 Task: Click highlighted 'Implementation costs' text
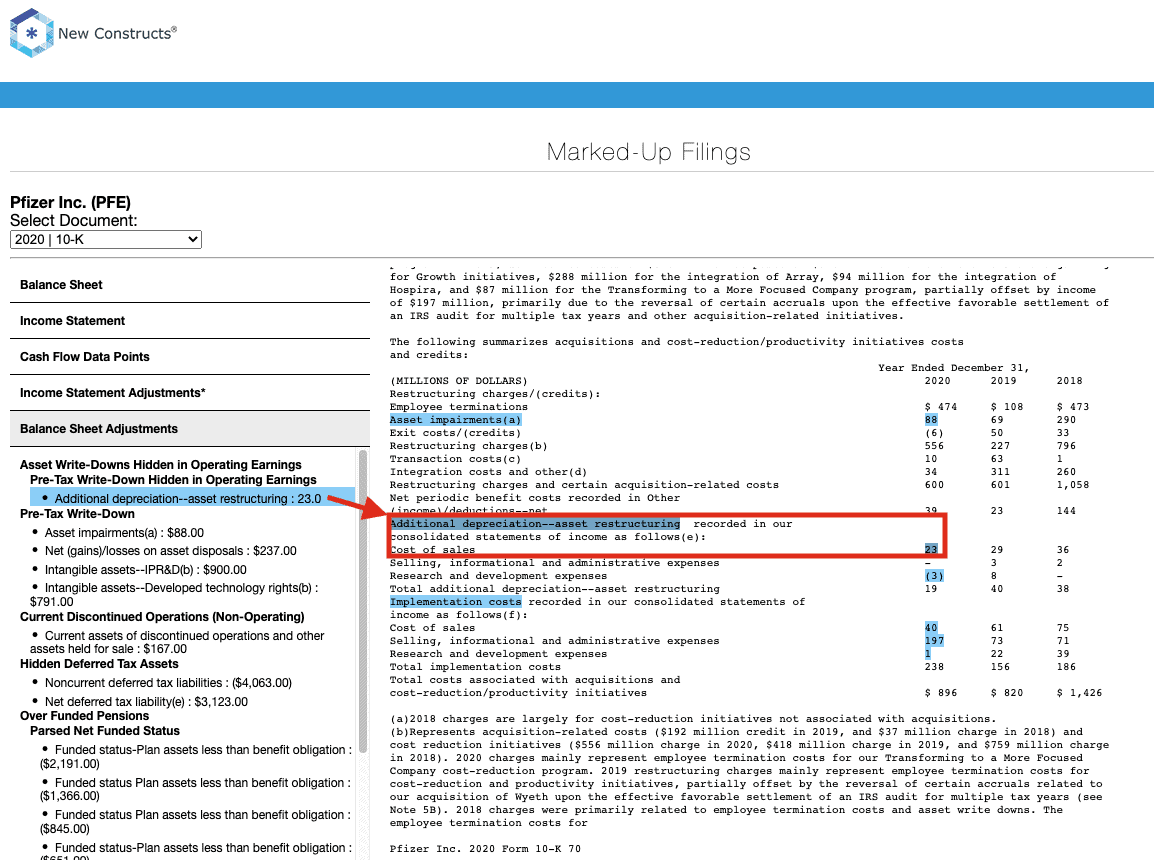456,602
